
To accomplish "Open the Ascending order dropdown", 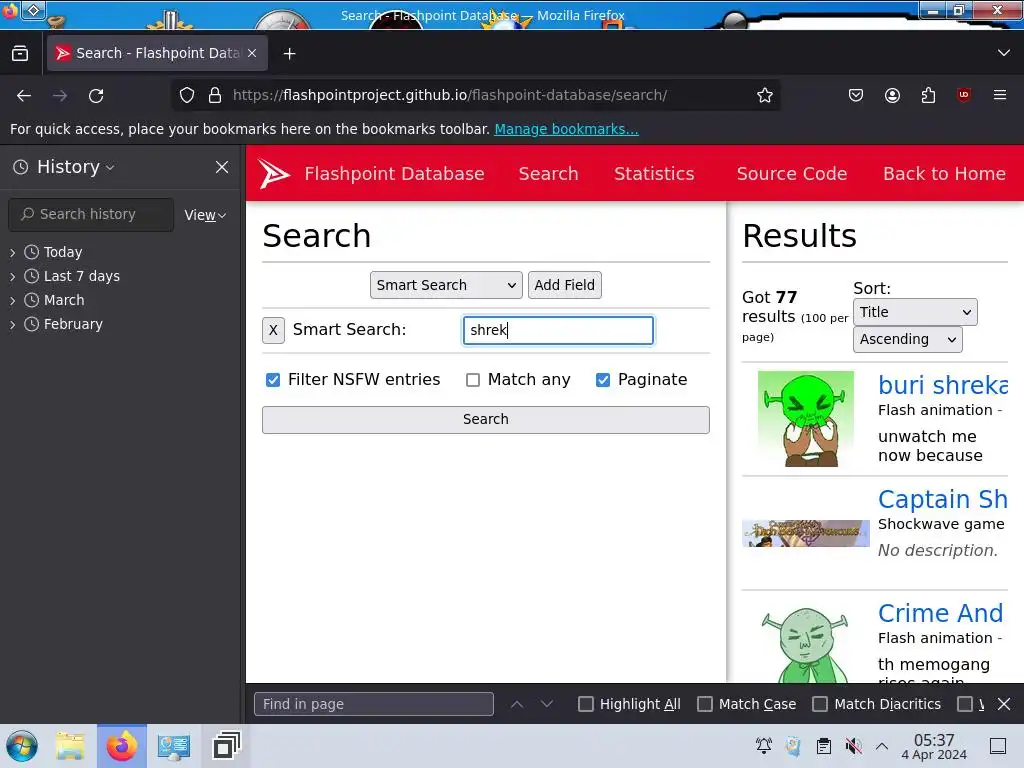I will pos(907,340).
